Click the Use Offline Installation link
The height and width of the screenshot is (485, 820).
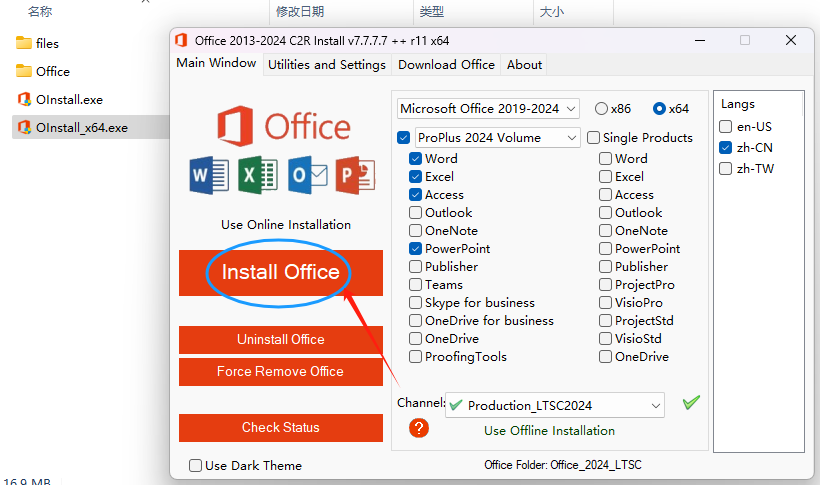(549, 431)
